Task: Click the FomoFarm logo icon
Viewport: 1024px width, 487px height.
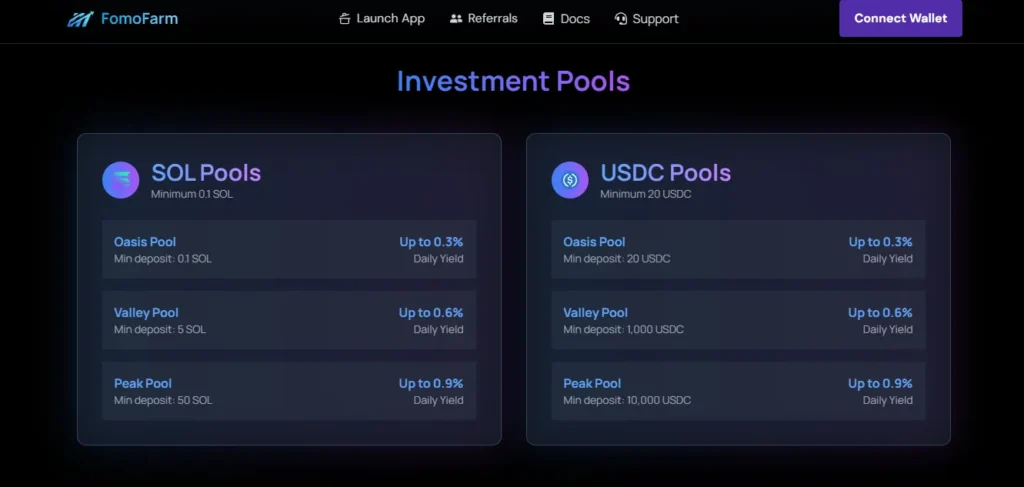Action: (80, 19)
